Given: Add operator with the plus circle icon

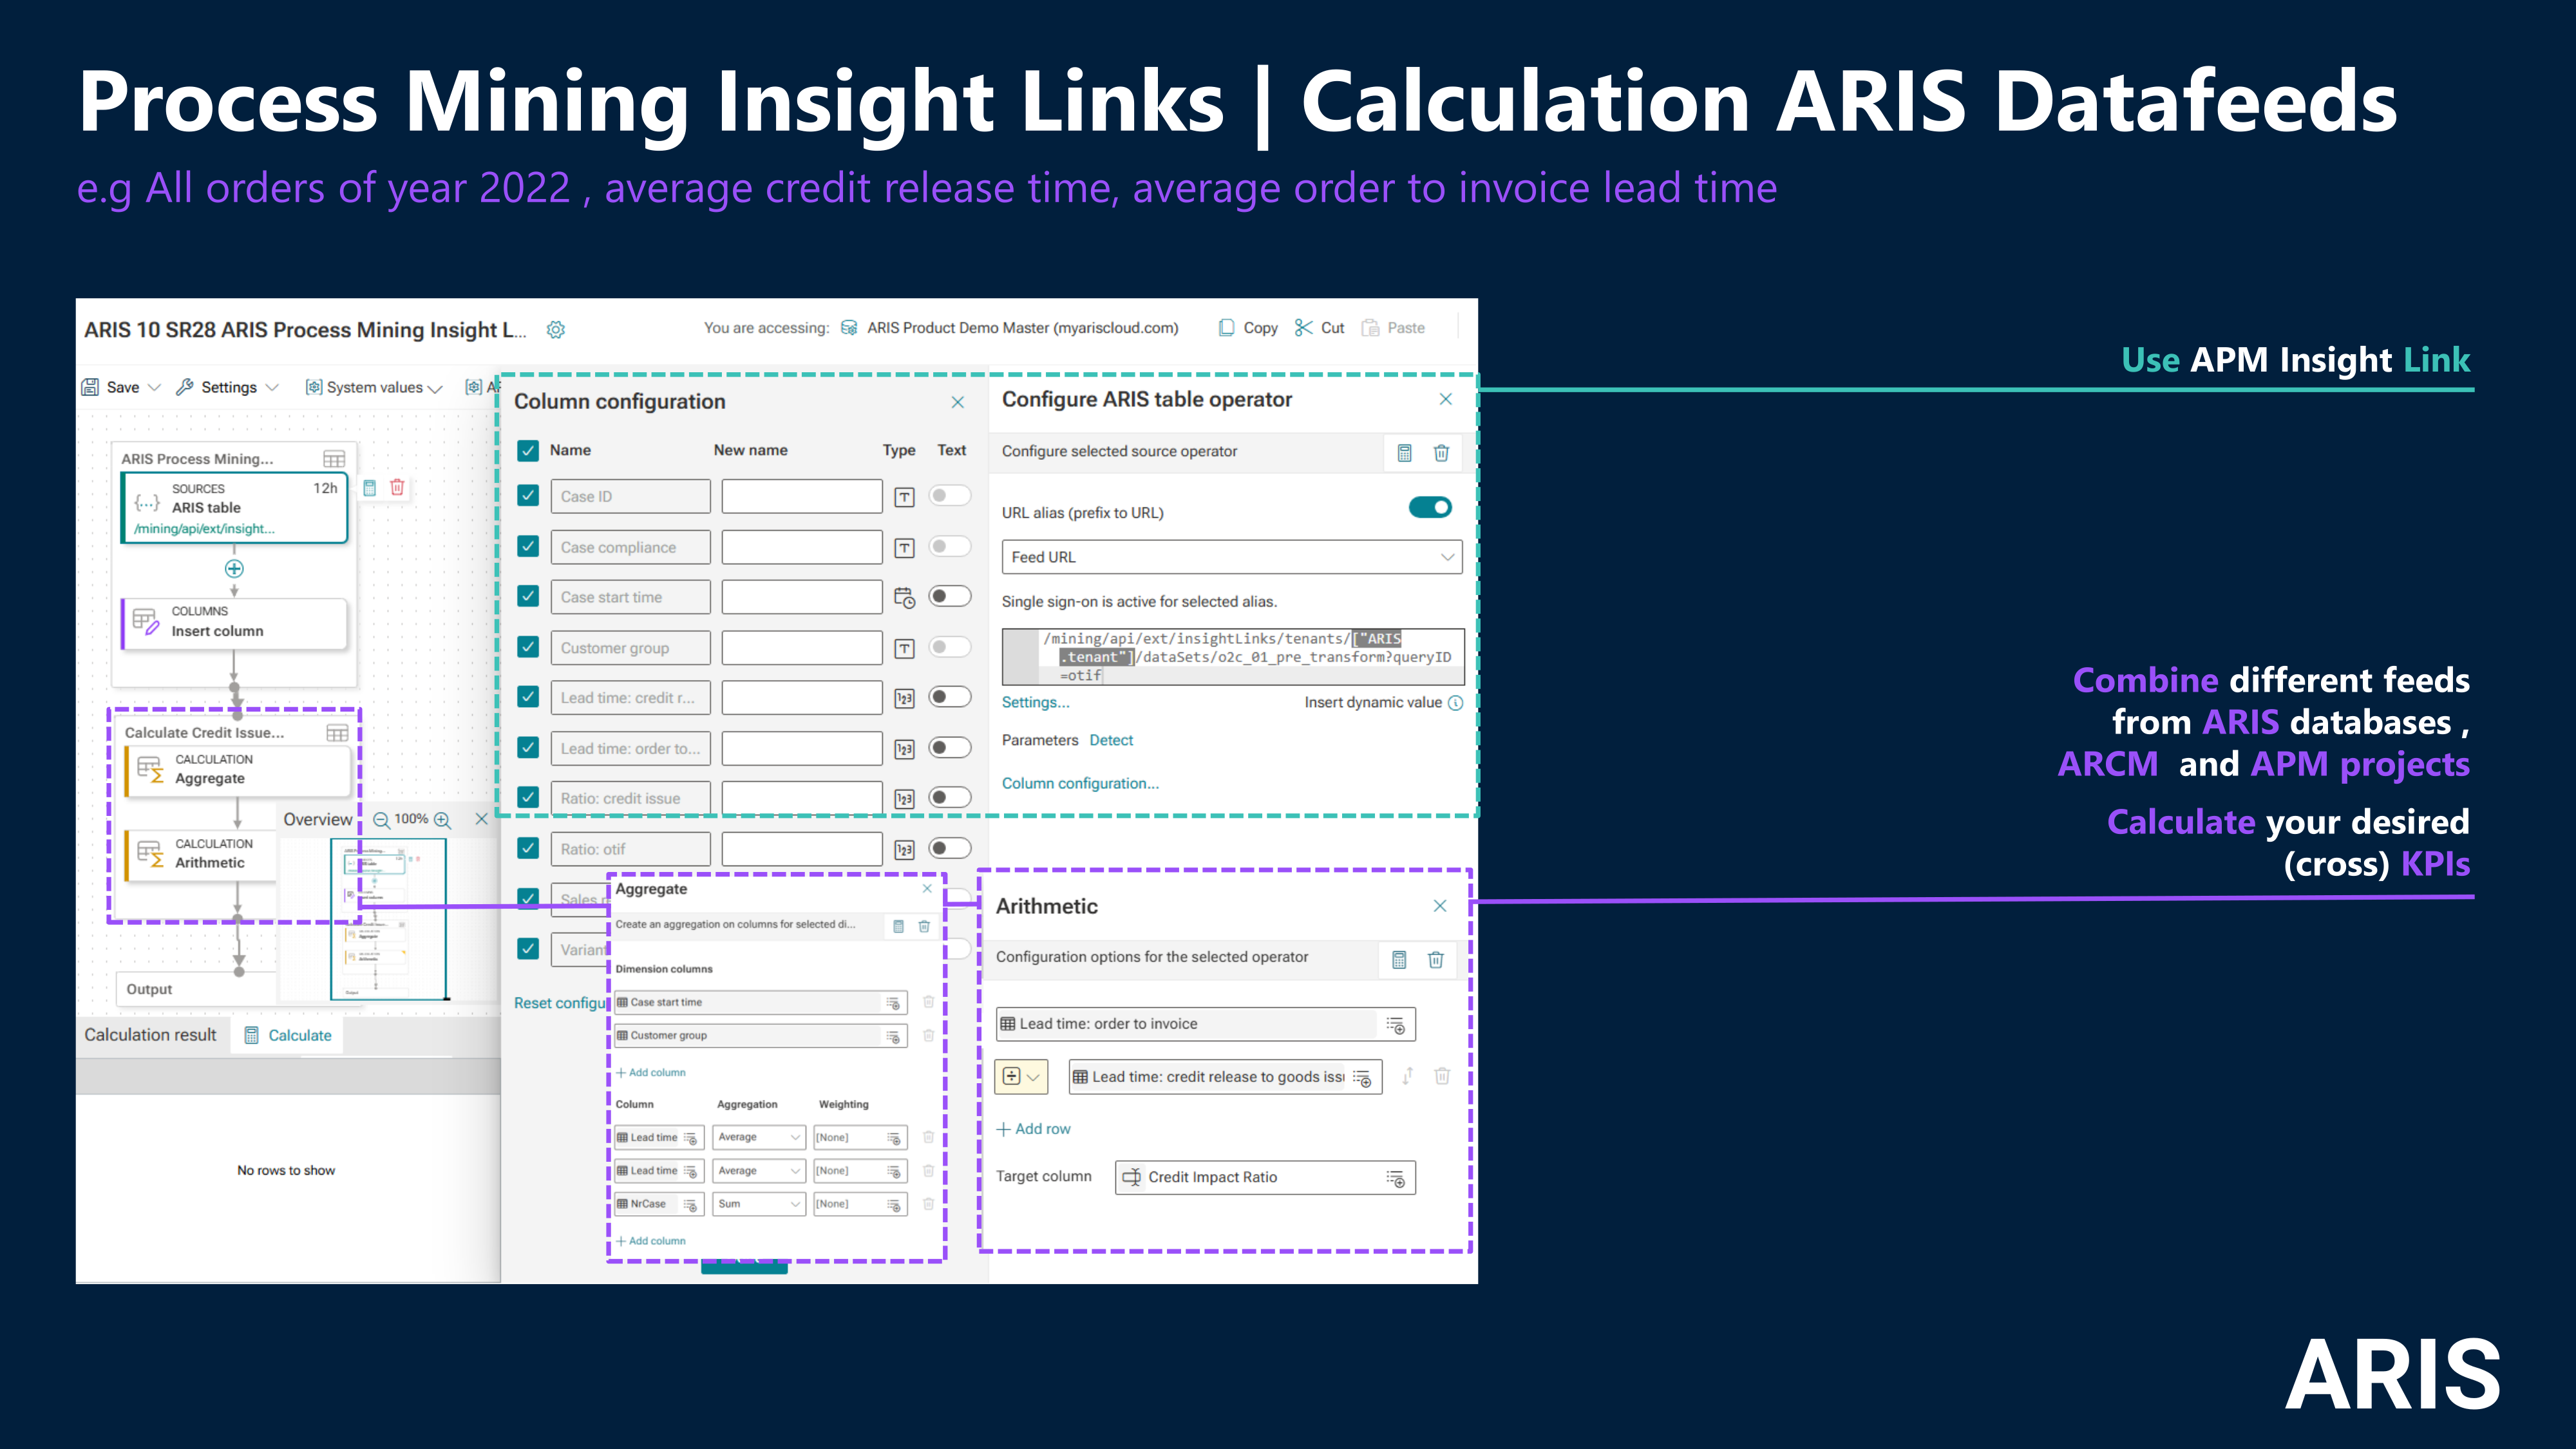Looking at the screenshot, I should click(x=234, y=569).
